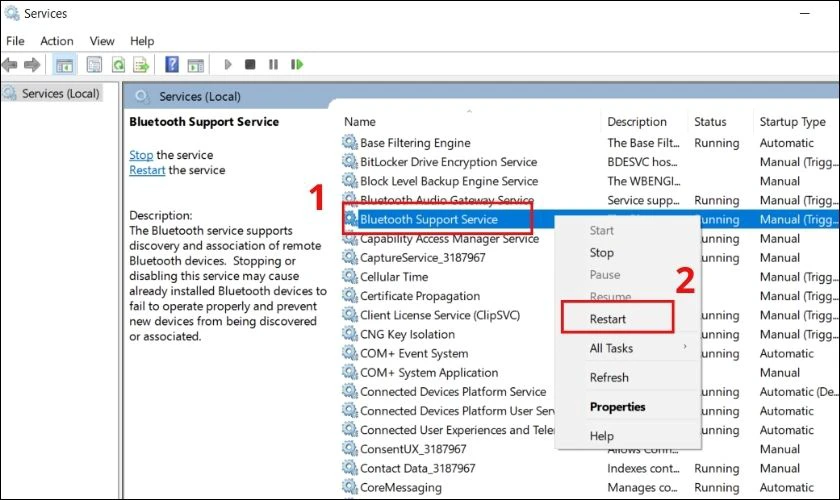840x500 pixels.
Task: Select the Client License Service (ClipSVC) row
Action: [x=589, y=315]
